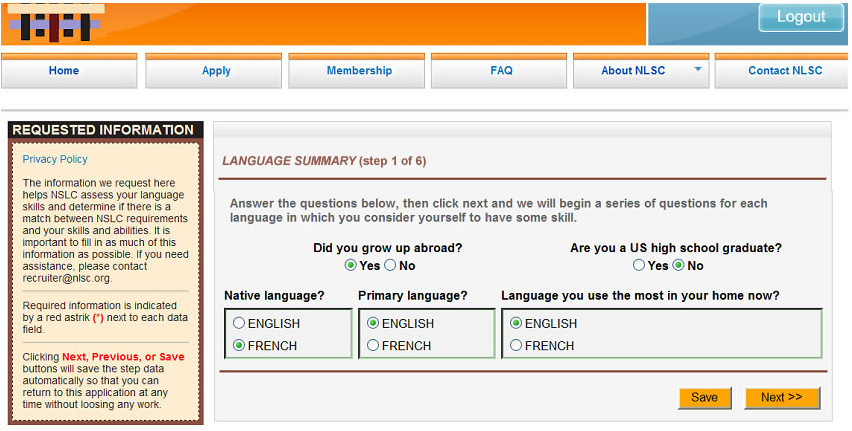The width and height of the screenshot is (852, 431).
Task: Choose No for US high school graduate
Action: (x=678, y=265)
